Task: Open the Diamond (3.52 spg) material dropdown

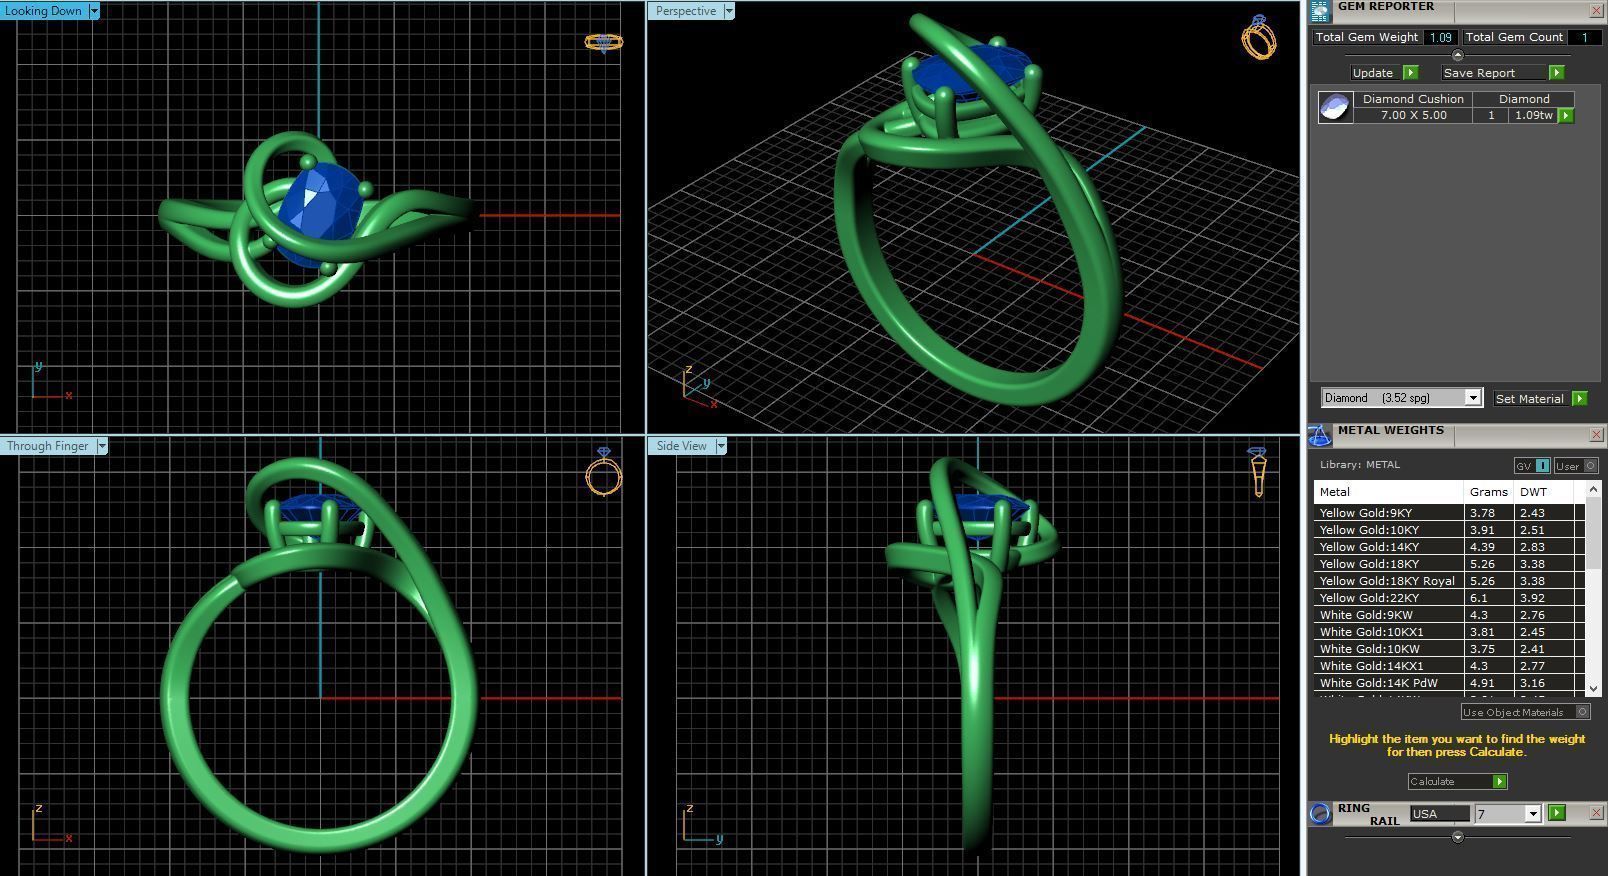Action: 1473,398
